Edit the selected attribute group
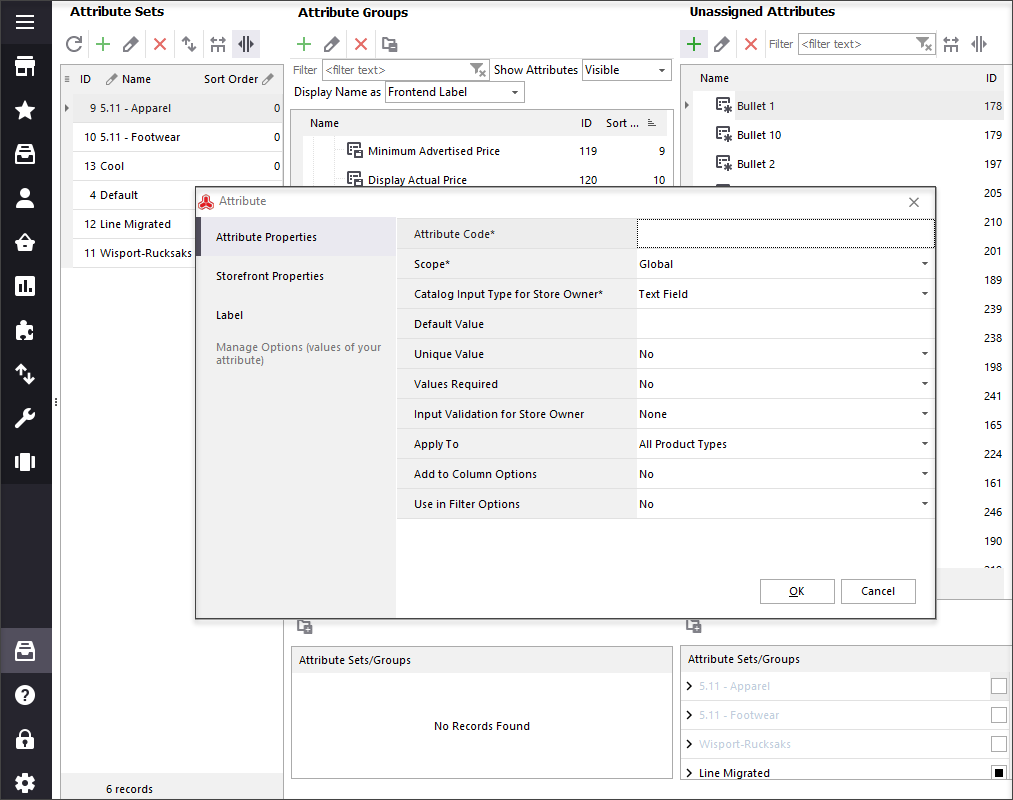 click(x=332, y=44)
